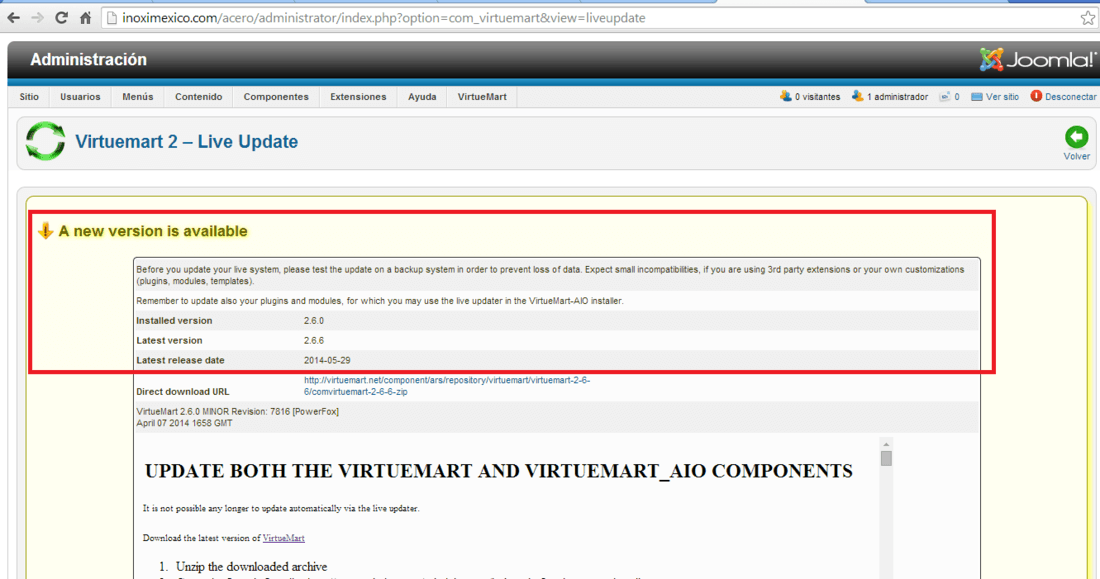Image resolution: width=1100 pixels, height=579 pixels.
Task: Click the administrador user icon
Action: click(x=857, y=96)
